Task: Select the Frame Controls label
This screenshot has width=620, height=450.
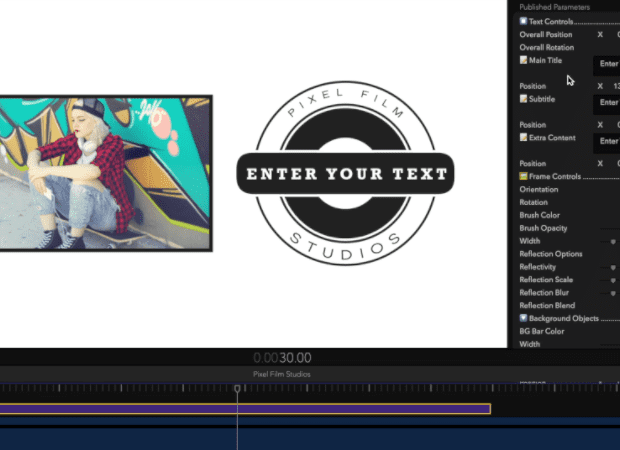Action: 555,177
